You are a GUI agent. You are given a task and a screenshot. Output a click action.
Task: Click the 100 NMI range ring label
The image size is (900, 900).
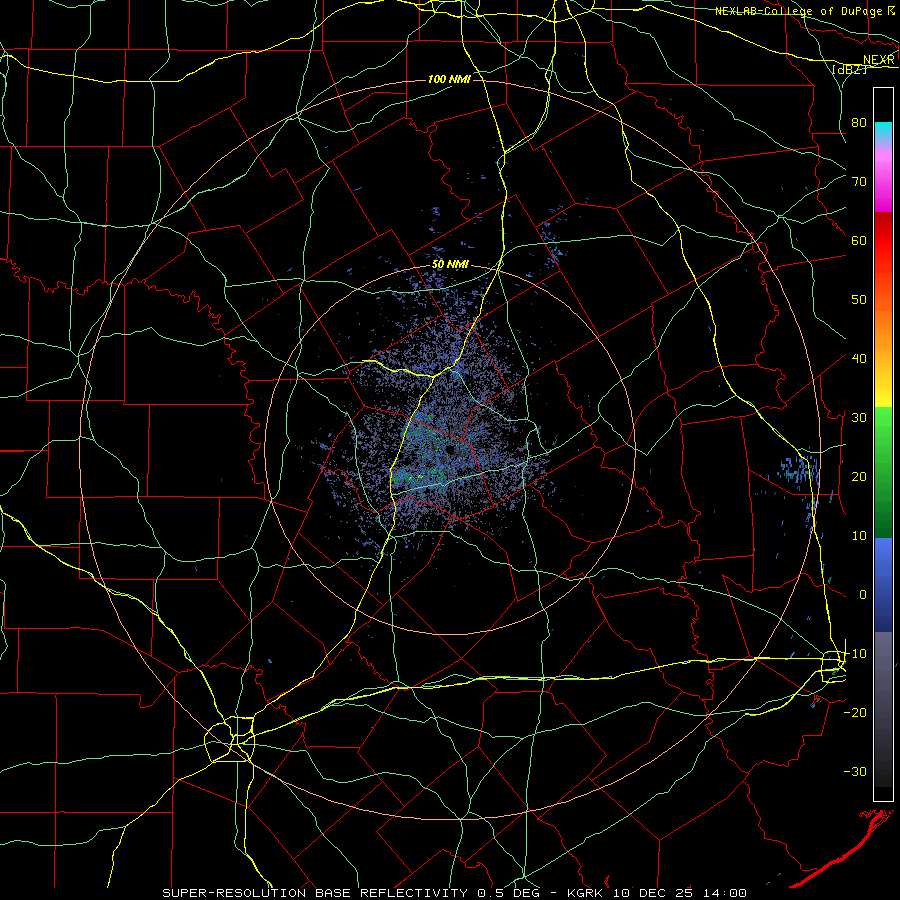point(449,79)
